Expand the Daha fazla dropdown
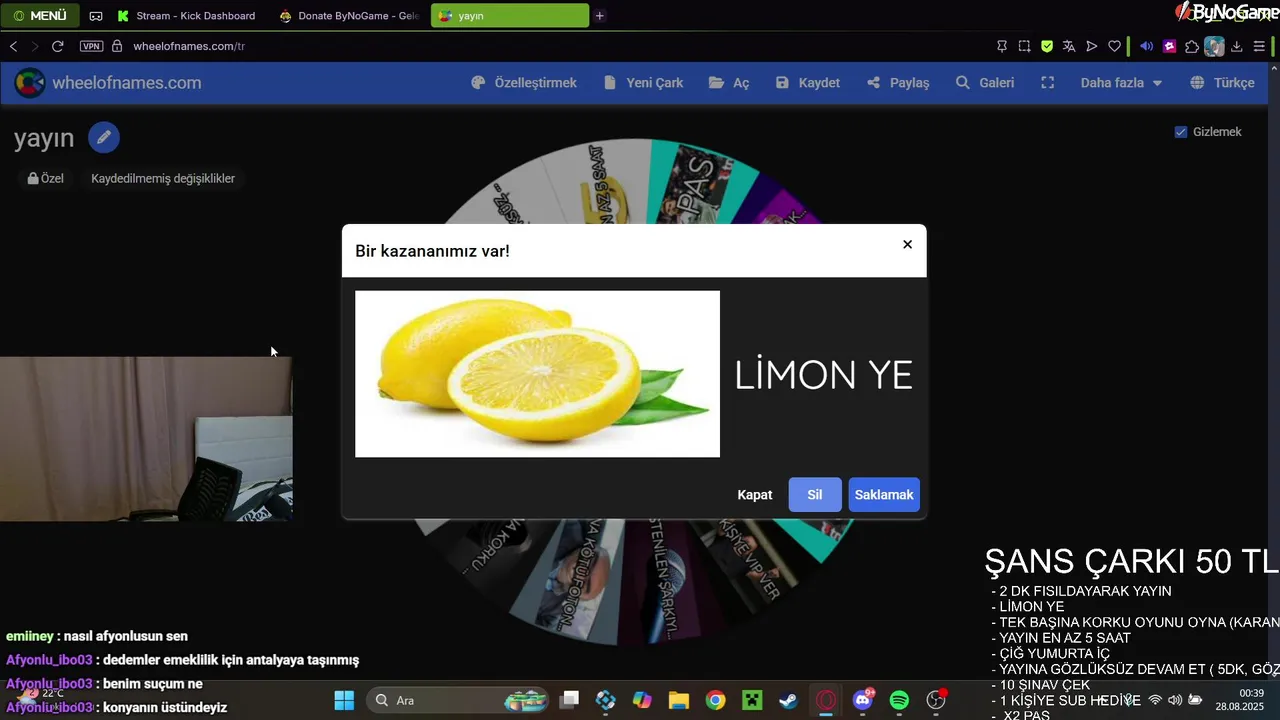The height and width of the screenshot is (720, 1280). point(1121,83)
